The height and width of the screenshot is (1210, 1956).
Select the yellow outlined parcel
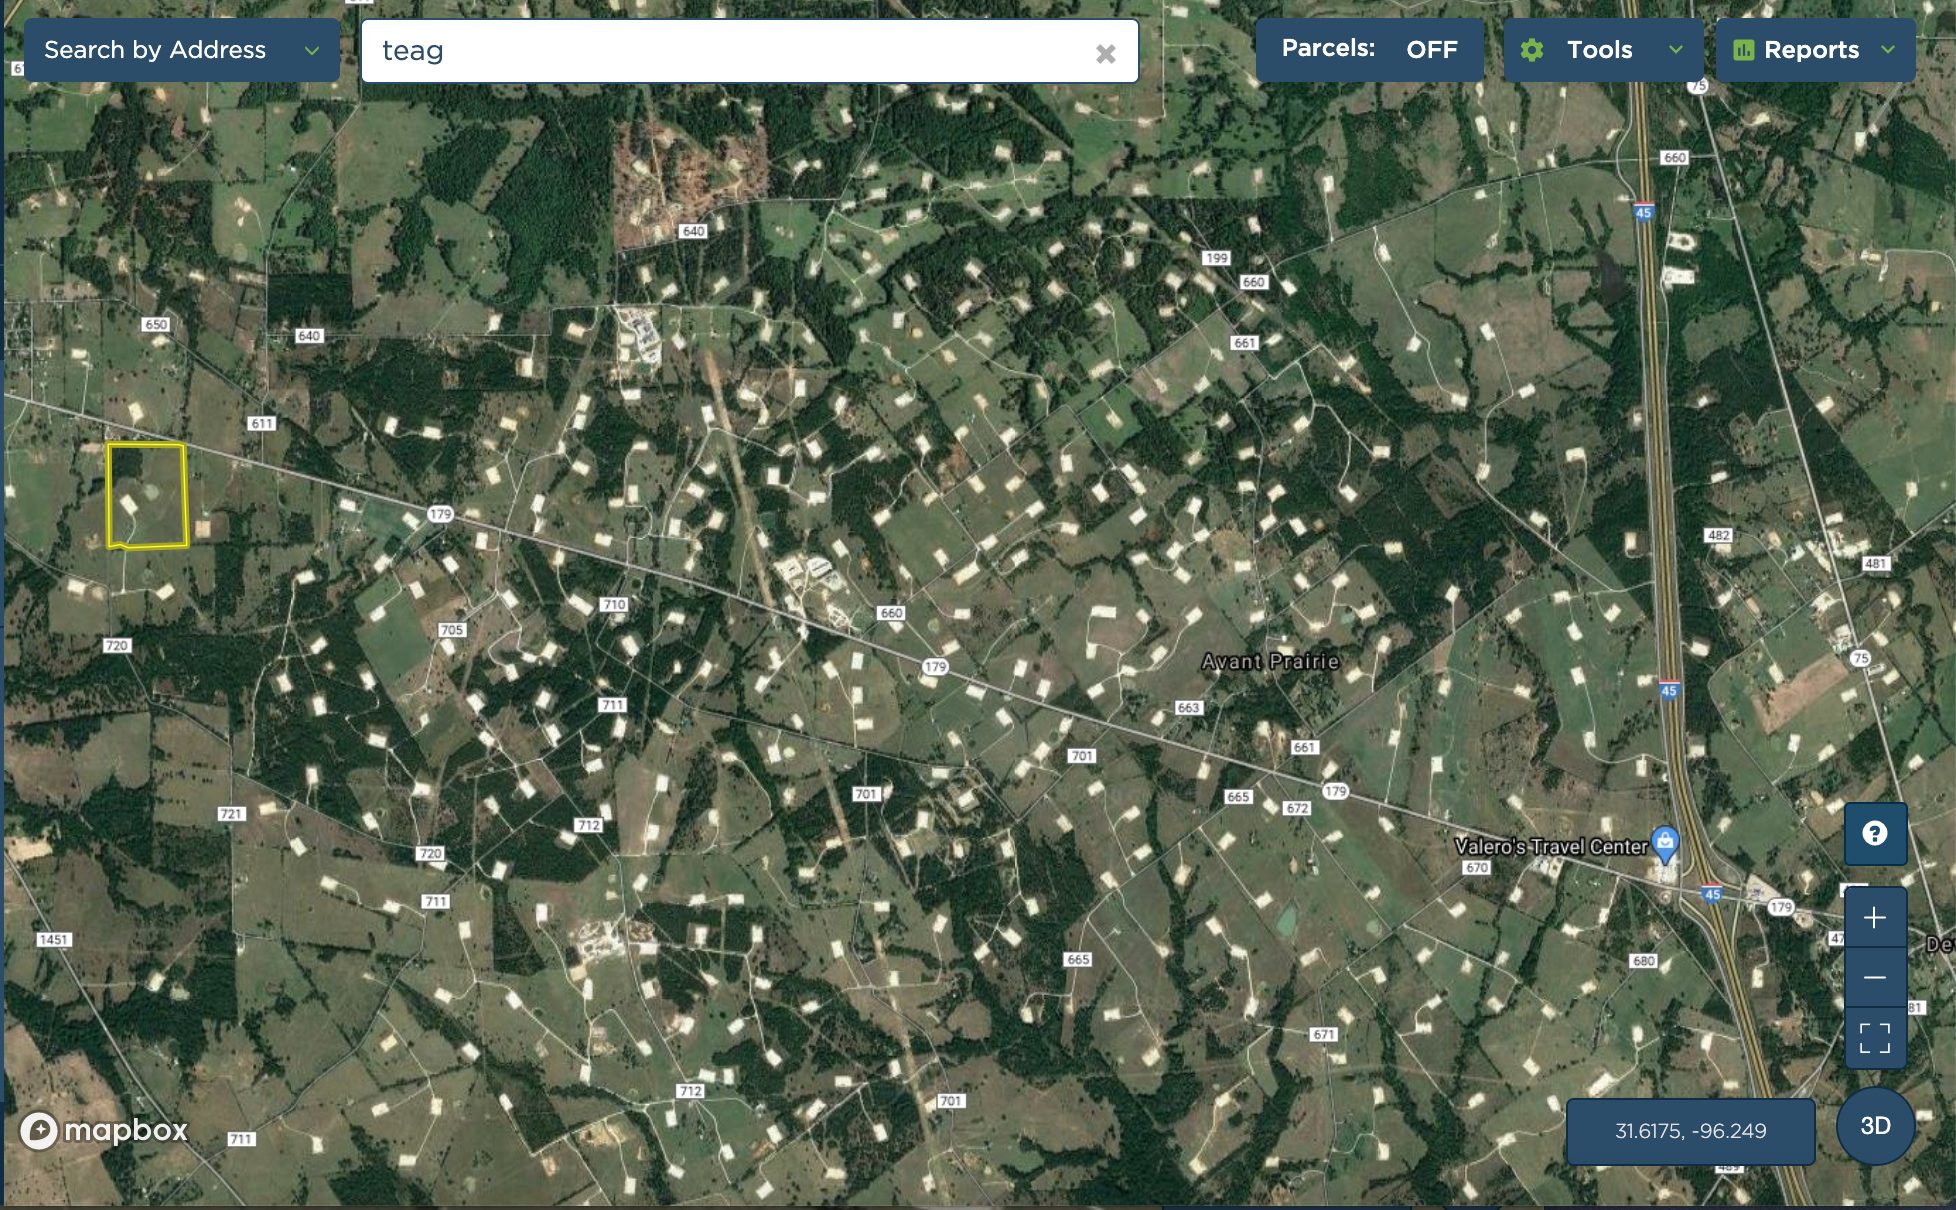pyautogui.click(x=147, y=497)
